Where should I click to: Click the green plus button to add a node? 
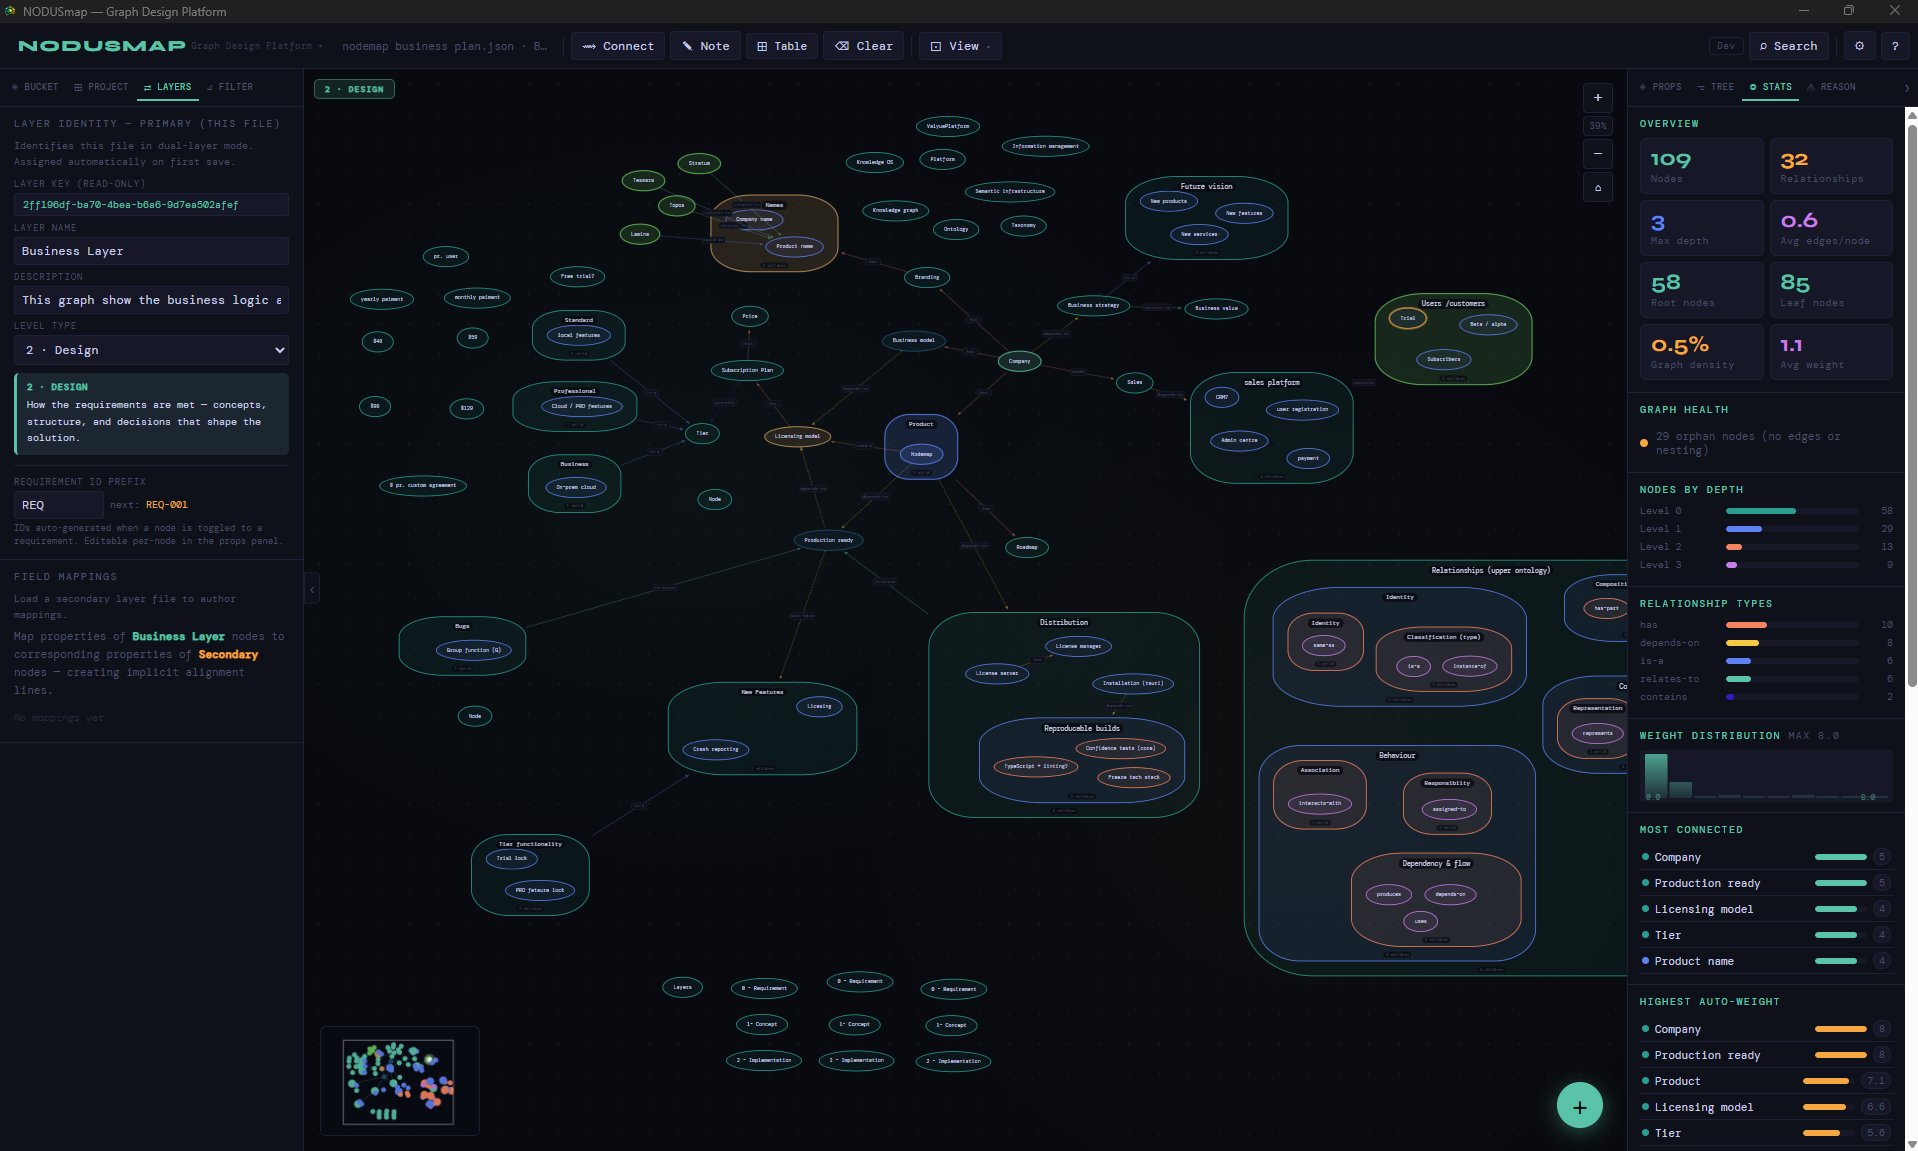click(1579, 1105)
